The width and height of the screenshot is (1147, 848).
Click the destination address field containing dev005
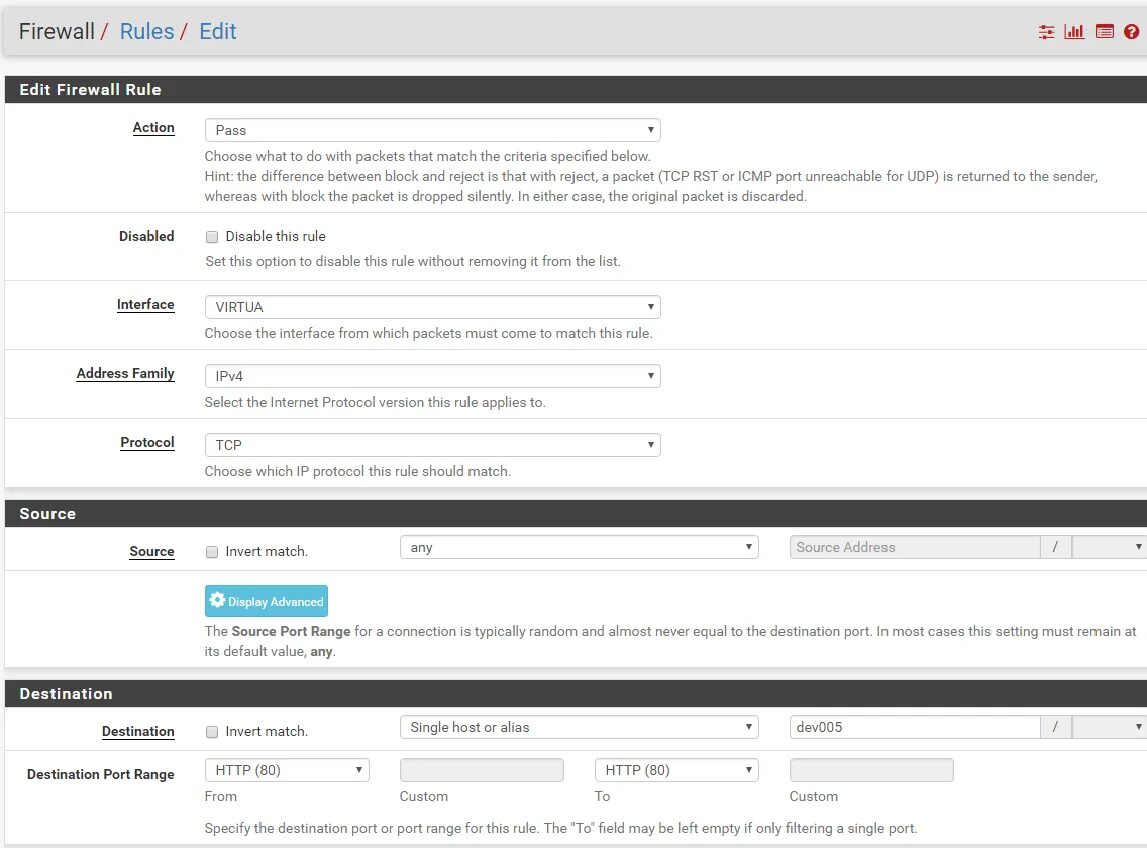click(x=915, y=727)
